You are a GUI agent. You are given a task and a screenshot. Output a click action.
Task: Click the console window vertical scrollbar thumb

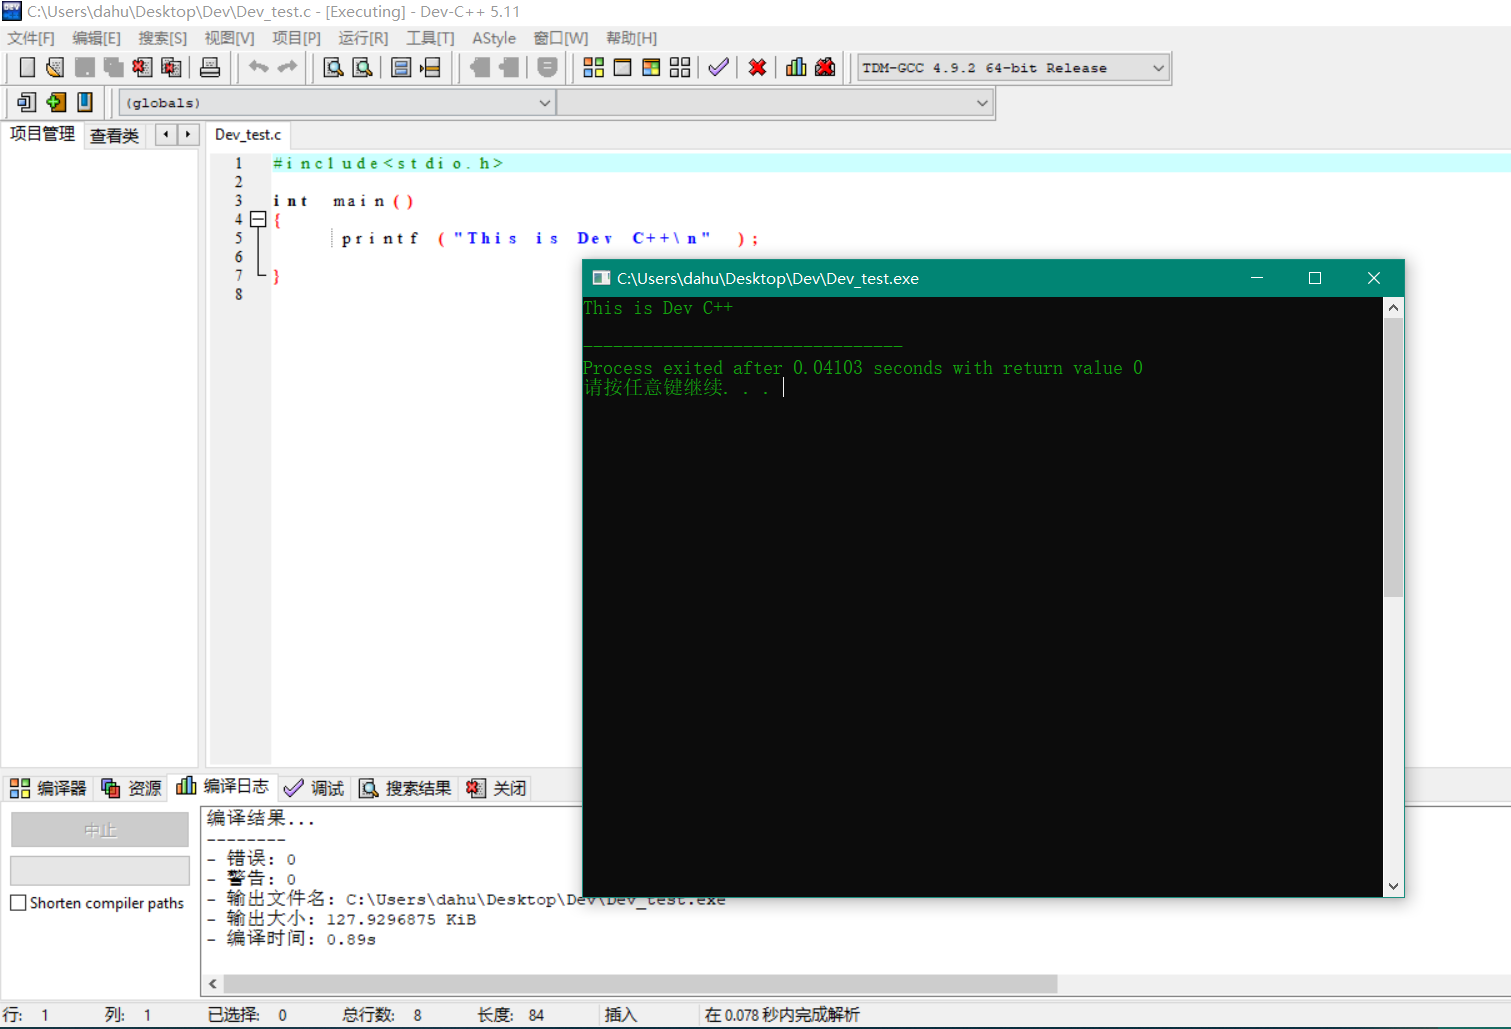click(x=1393, y=458)
